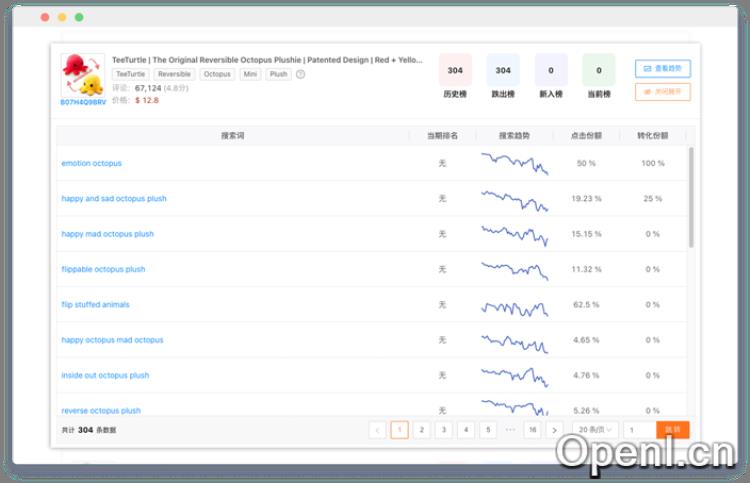
Task: Click the octopus plushie product thumbnail
Action: [83, 75]
